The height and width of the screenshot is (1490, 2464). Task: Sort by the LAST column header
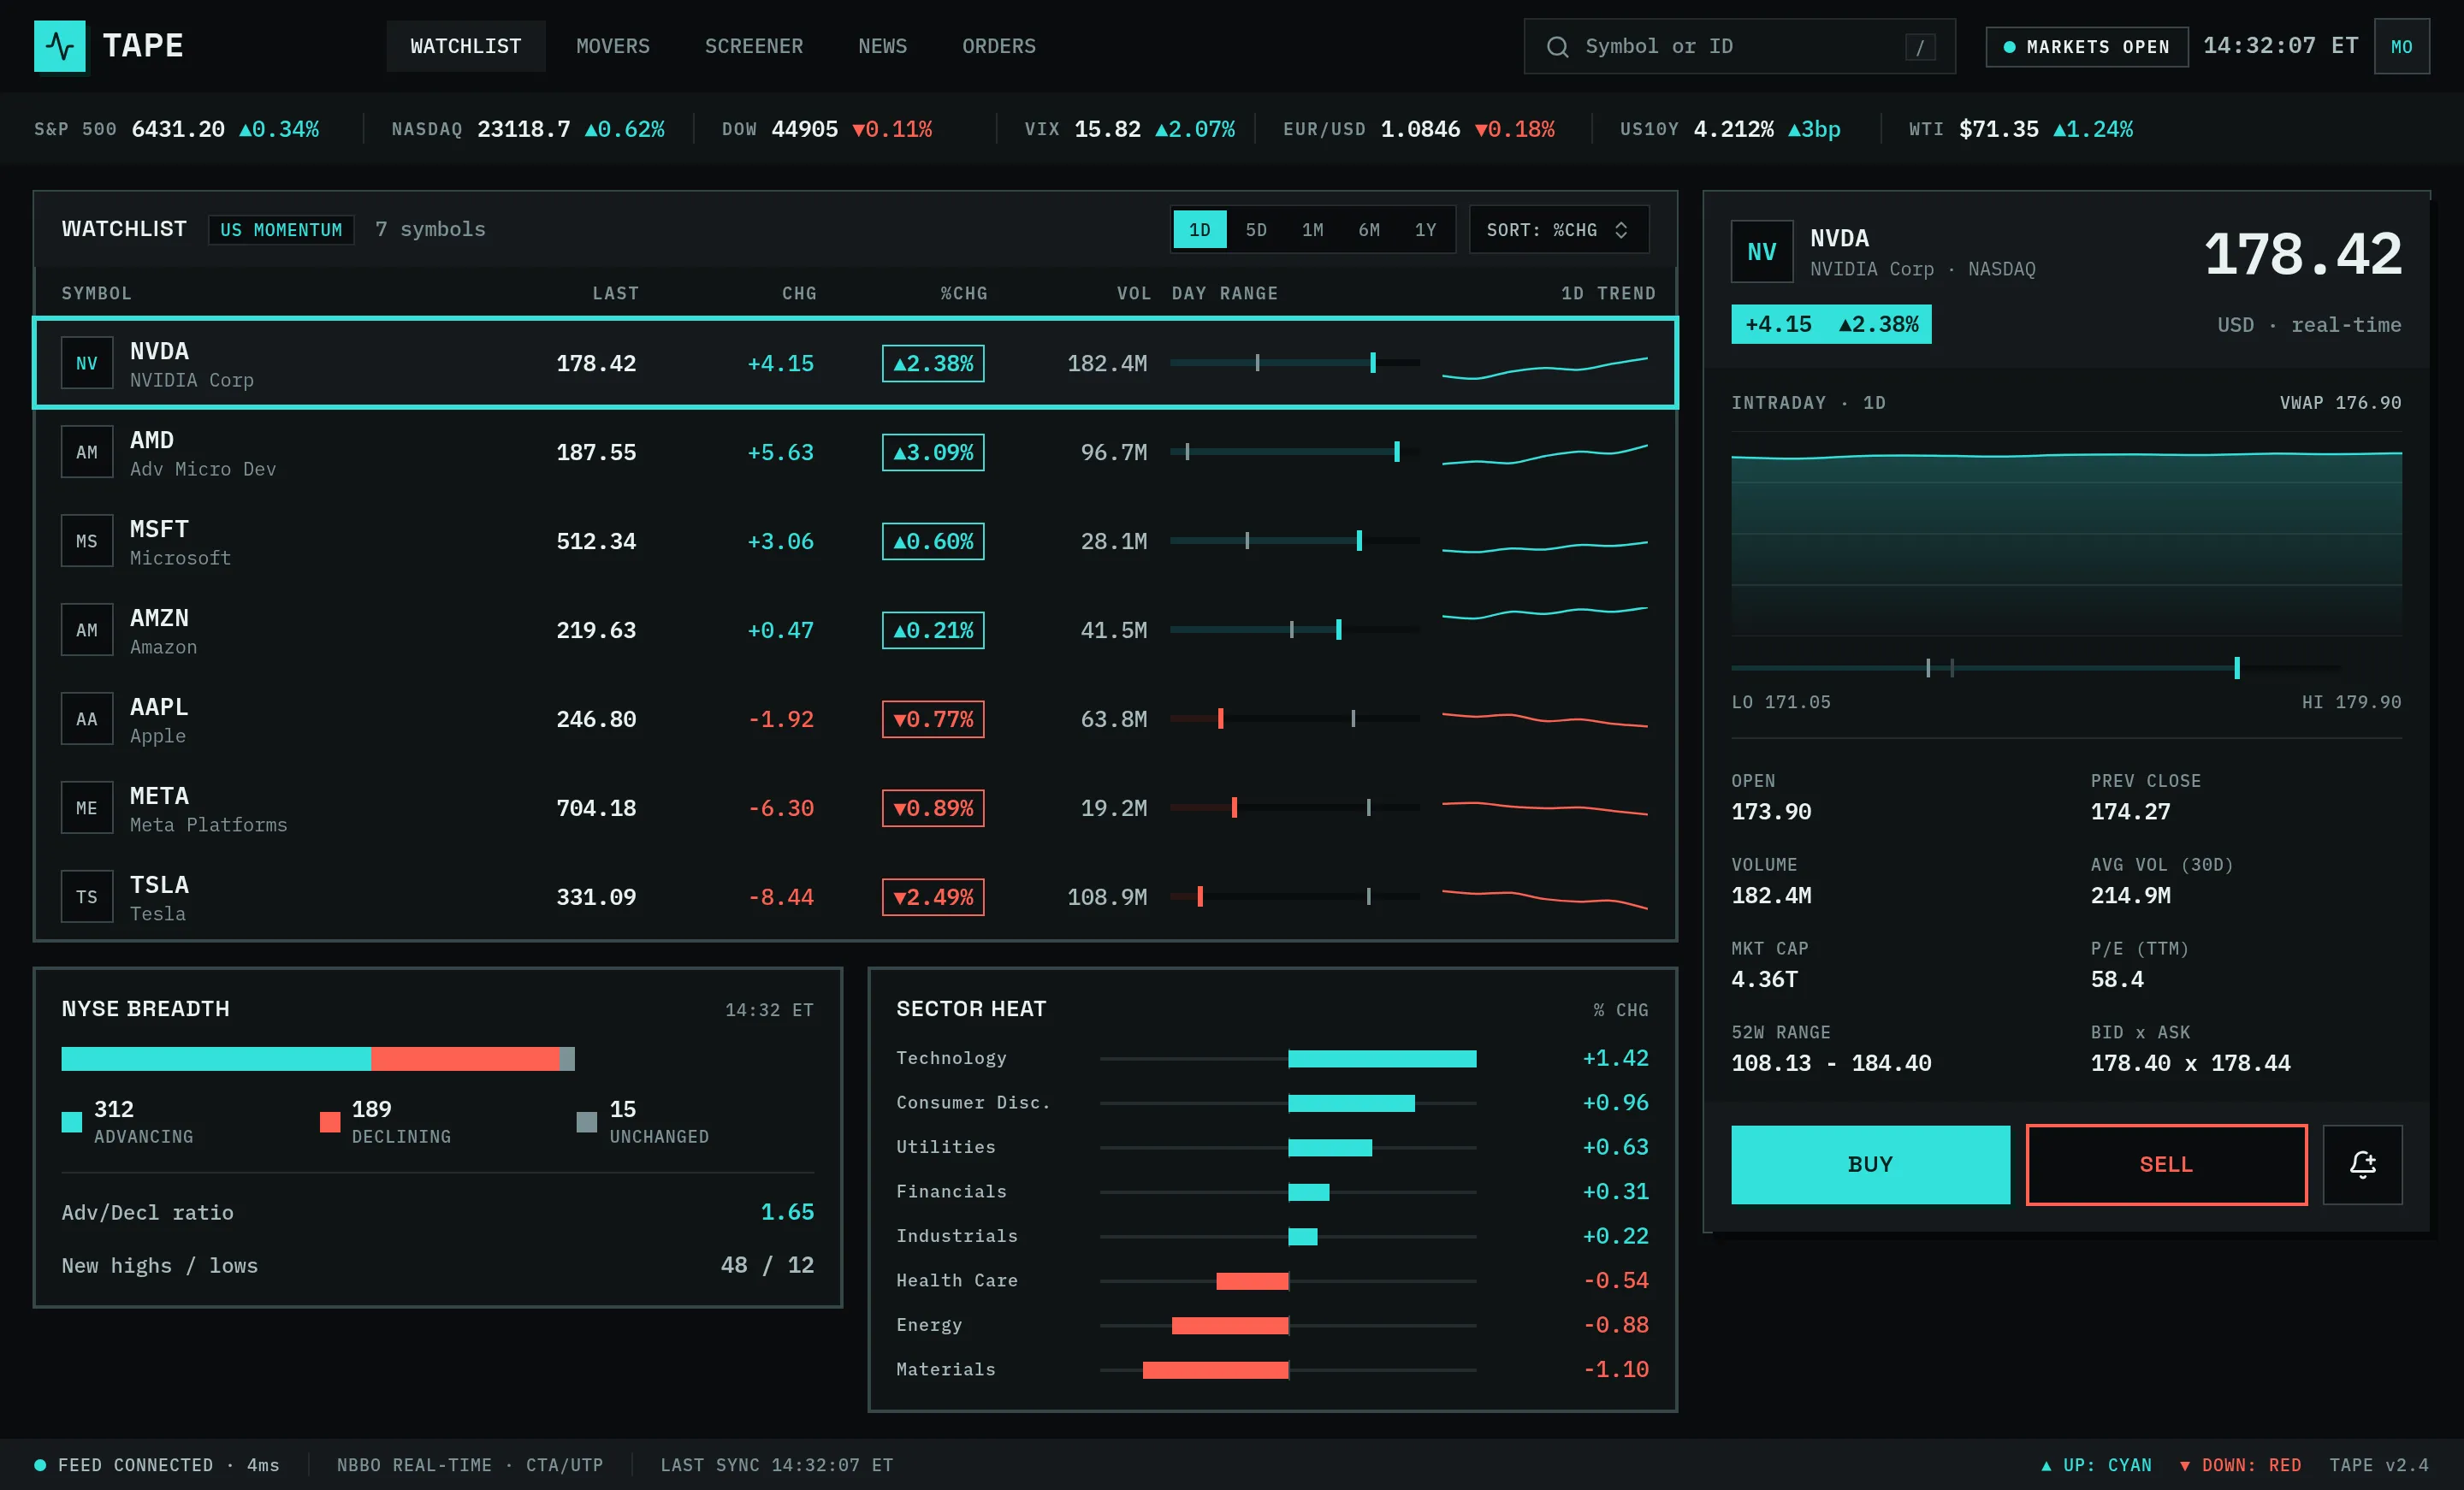pyautogui.click(x=615, y=293)
